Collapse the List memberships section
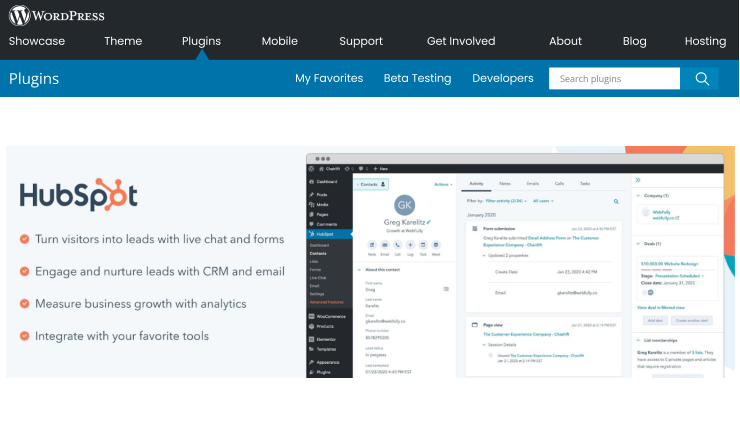Screen dimensions: 740x423 (639, 340)
